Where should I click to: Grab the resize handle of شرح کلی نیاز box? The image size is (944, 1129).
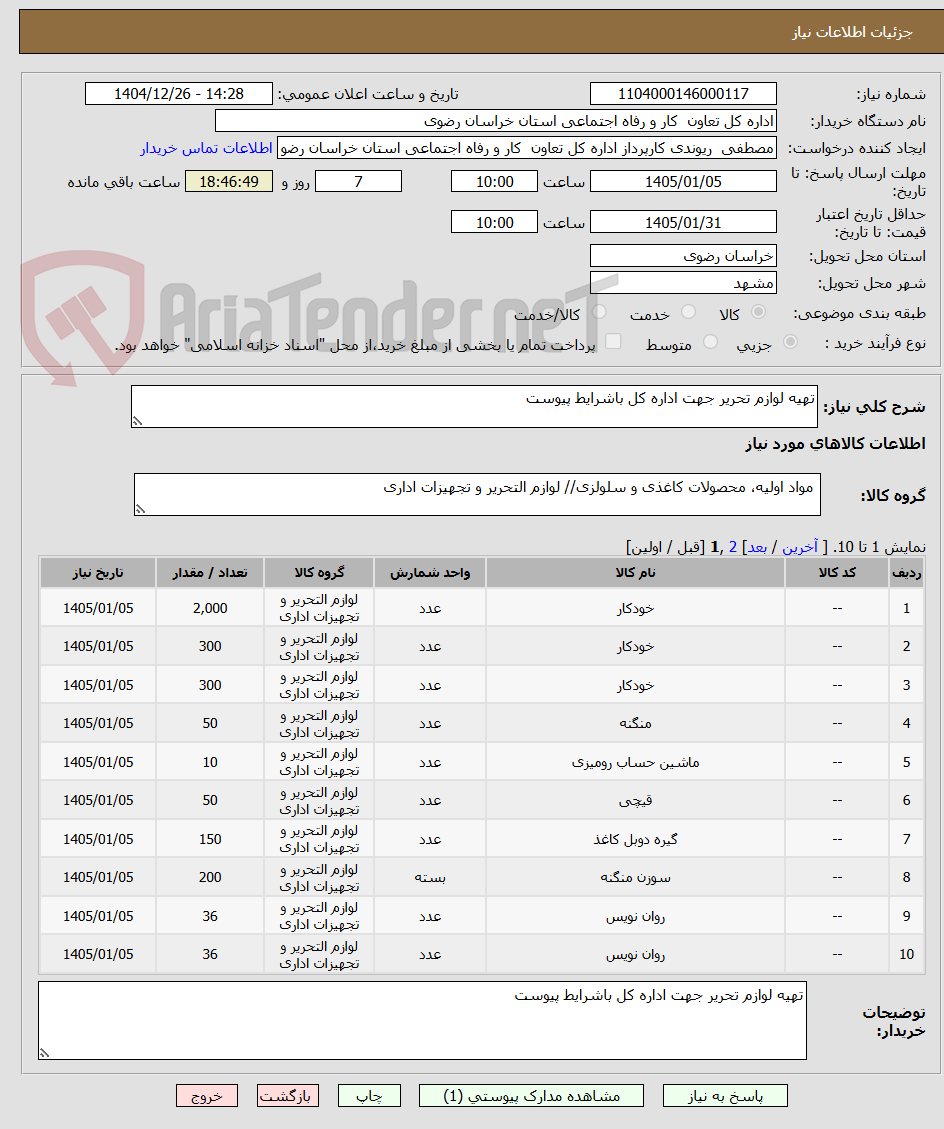click(x=138, y=421)
